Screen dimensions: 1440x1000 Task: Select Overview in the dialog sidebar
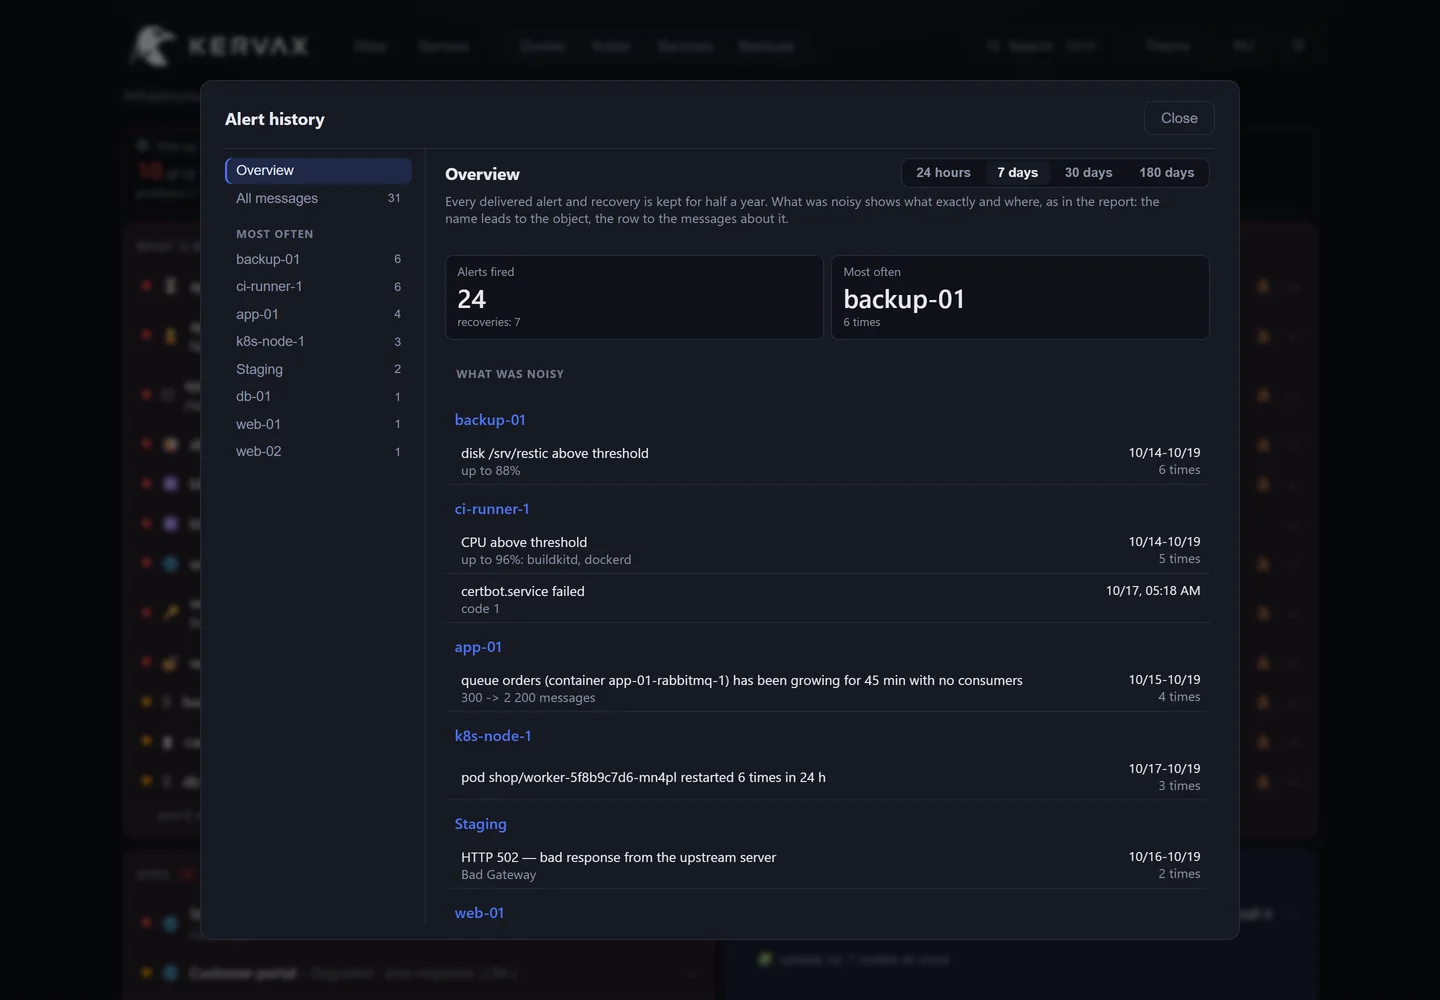tap(318, 171)
